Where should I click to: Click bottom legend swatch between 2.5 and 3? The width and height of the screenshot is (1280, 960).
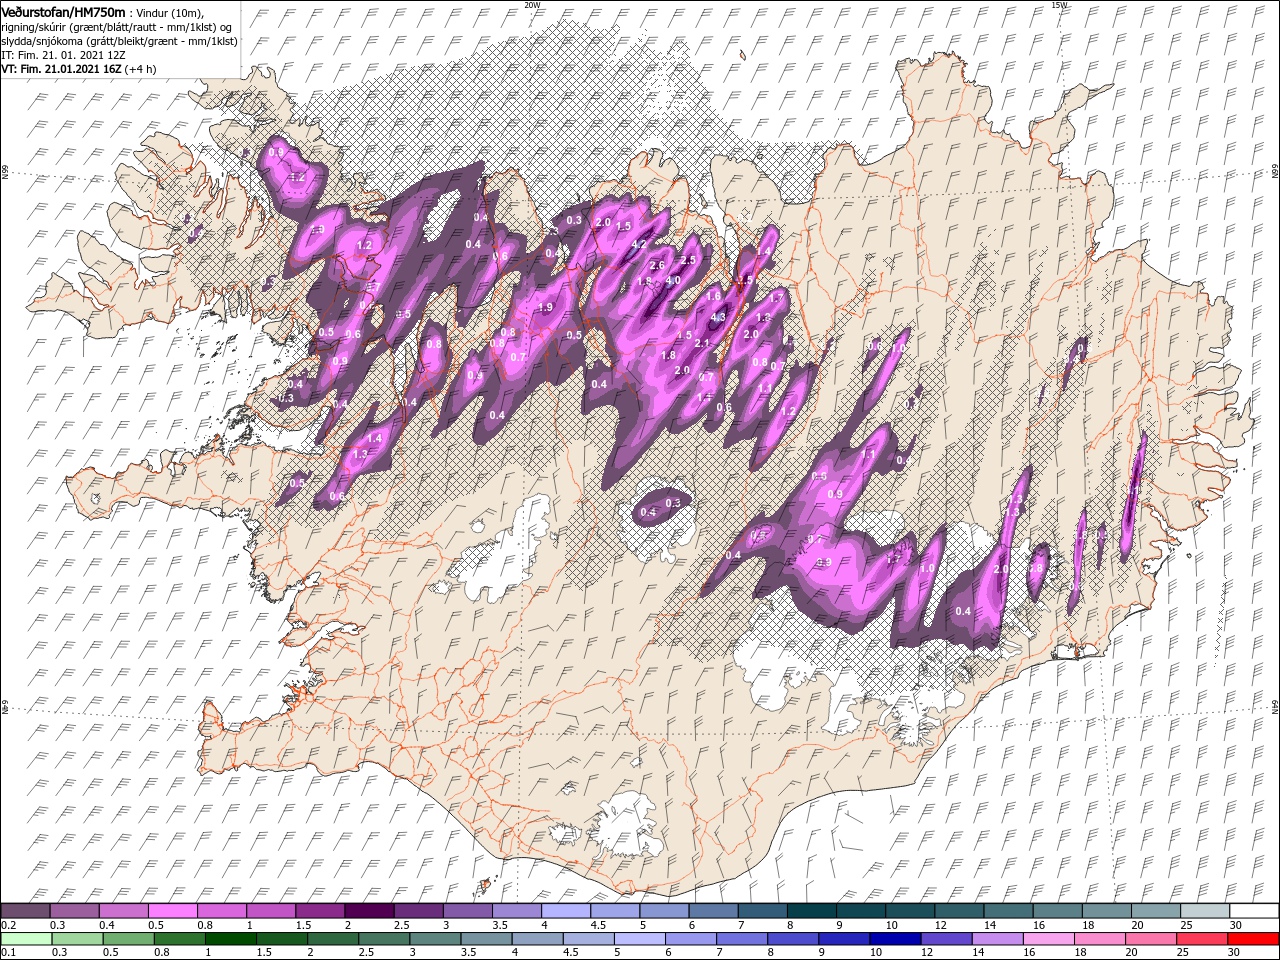(384, 938)
